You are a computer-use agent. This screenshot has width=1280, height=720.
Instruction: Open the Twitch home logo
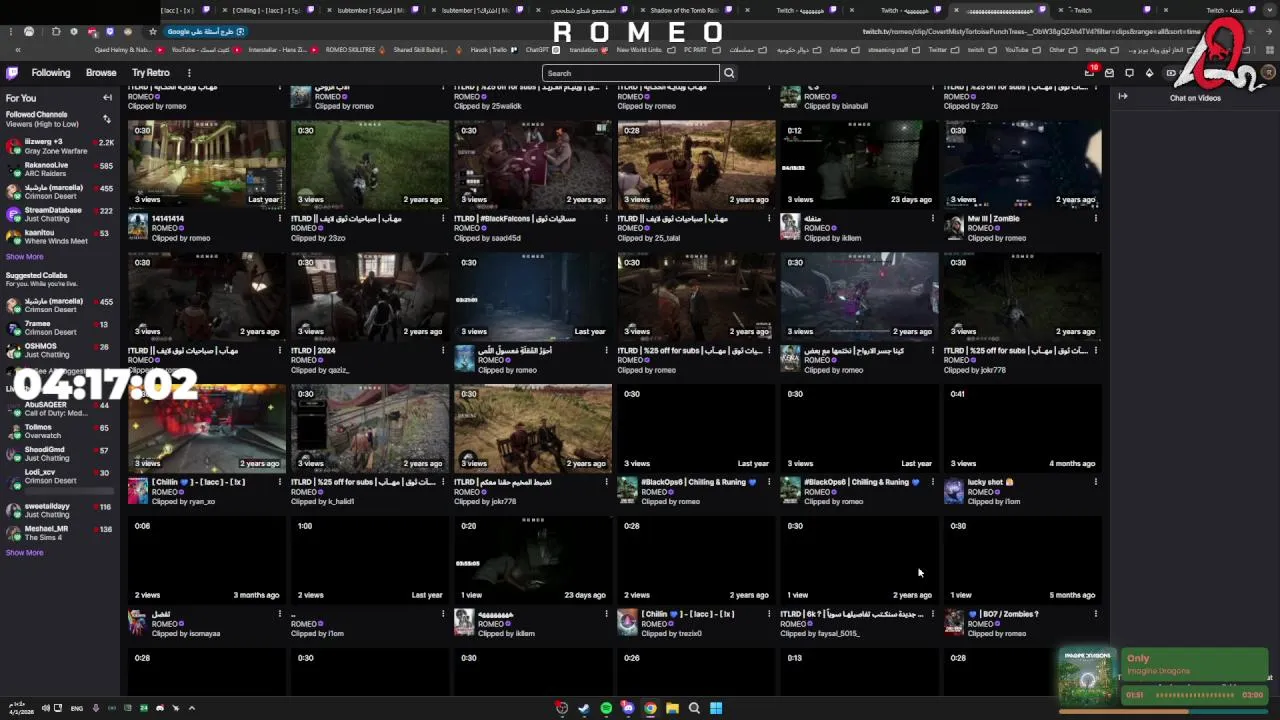pos(12,73)
